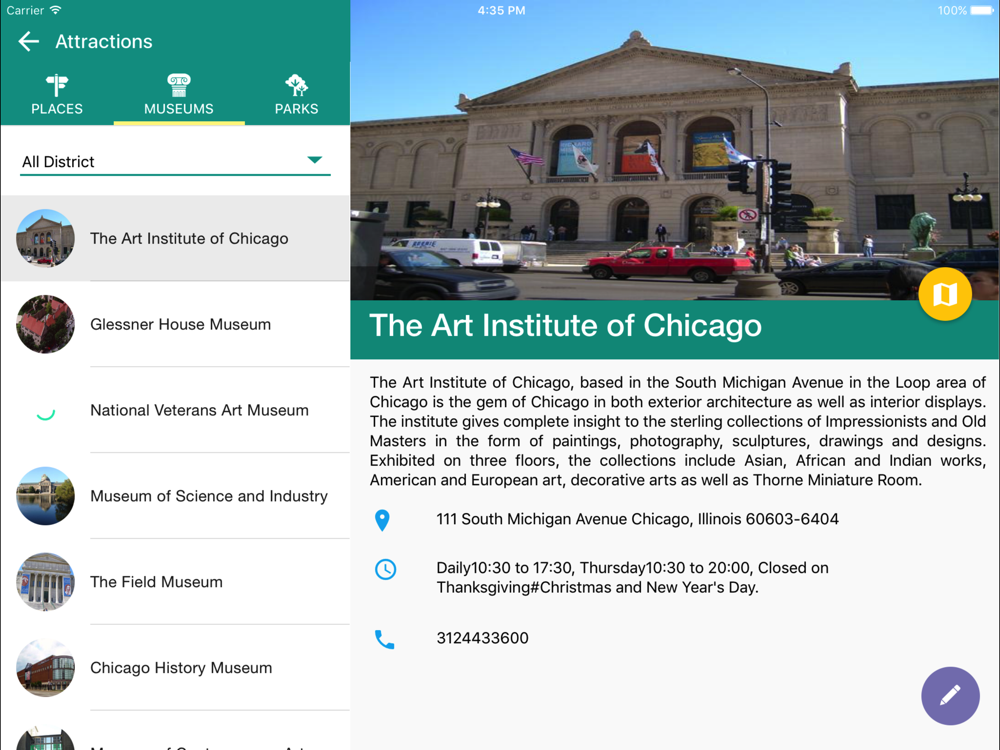This screenshot has width=1000, height=750.
Task: Switch to the PARKS tab
Action: (297, 95)
